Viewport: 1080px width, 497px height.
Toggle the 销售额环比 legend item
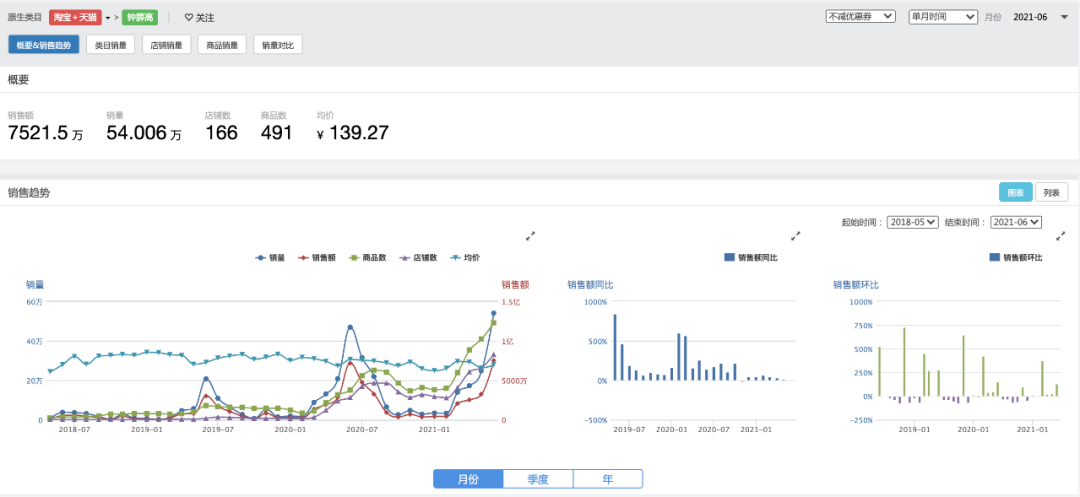[1017, 257]
